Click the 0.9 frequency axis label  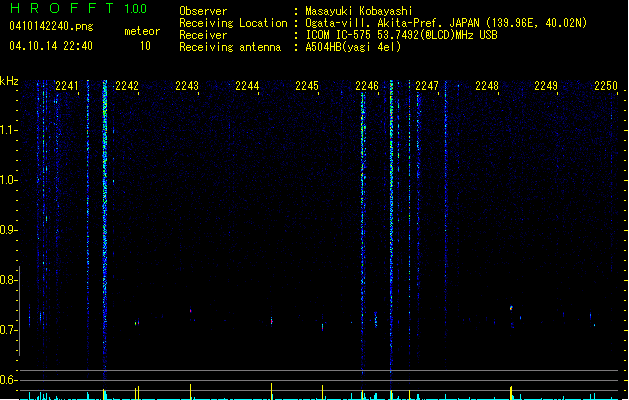tap(8, 230)
